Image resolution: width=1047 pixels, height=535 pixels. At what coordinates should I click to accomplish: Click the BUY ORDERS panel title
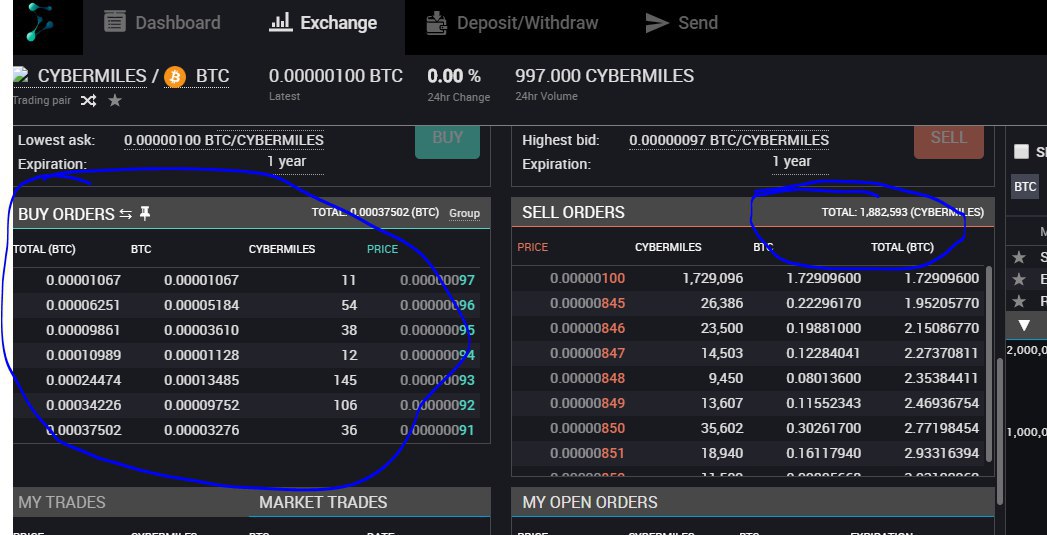66,214
